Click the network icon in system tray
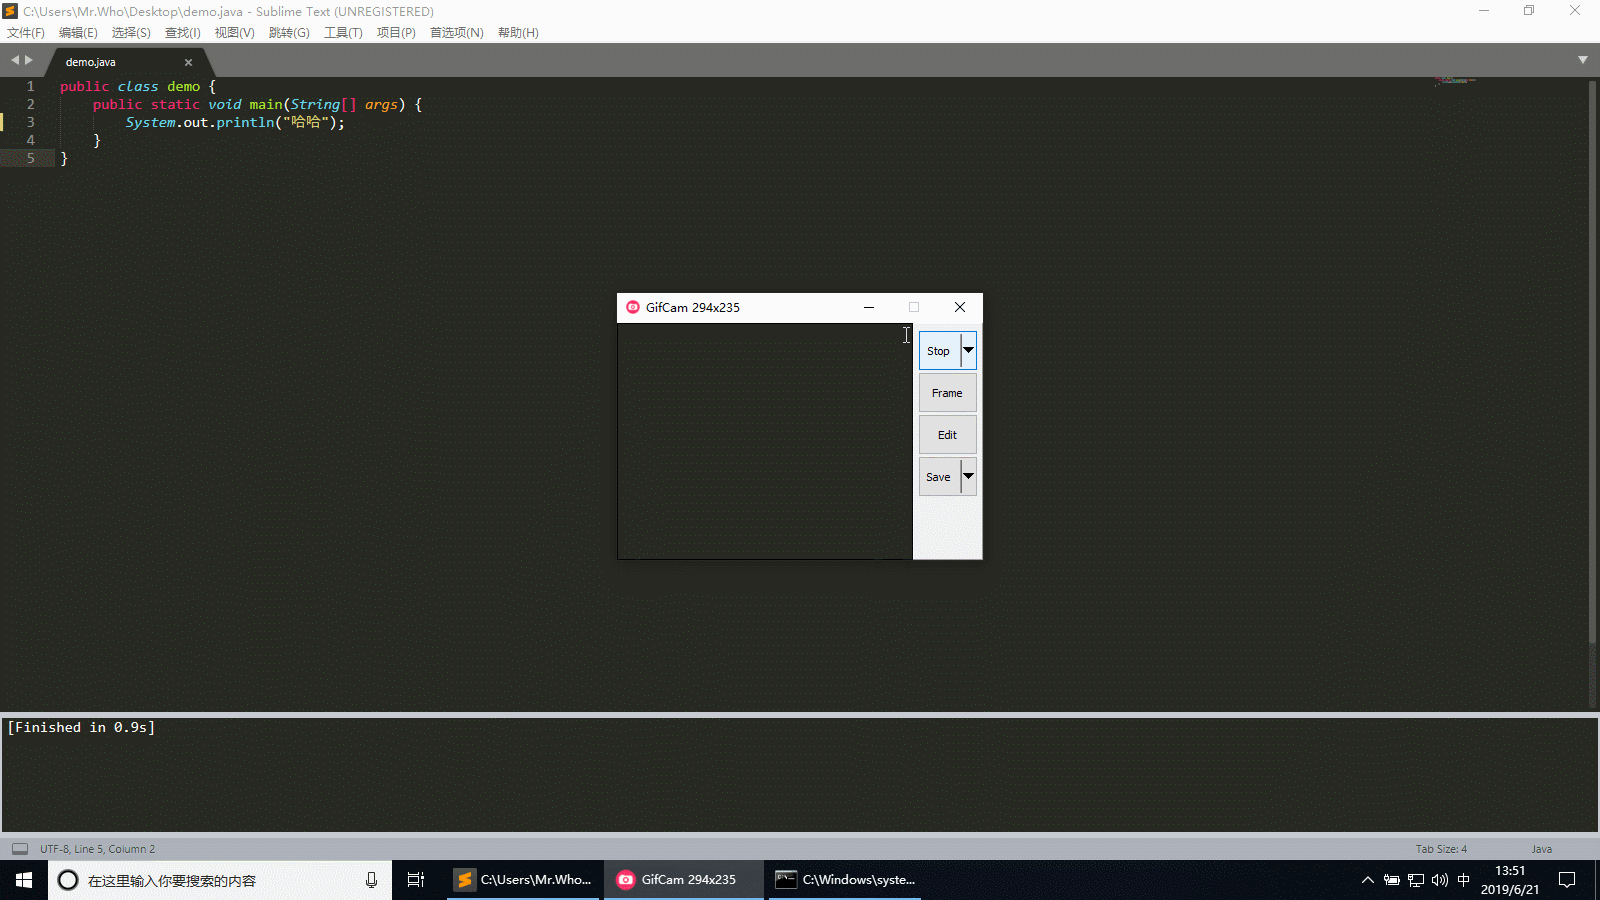This screenshot has height=900, width=1600. pos(1416,880)
